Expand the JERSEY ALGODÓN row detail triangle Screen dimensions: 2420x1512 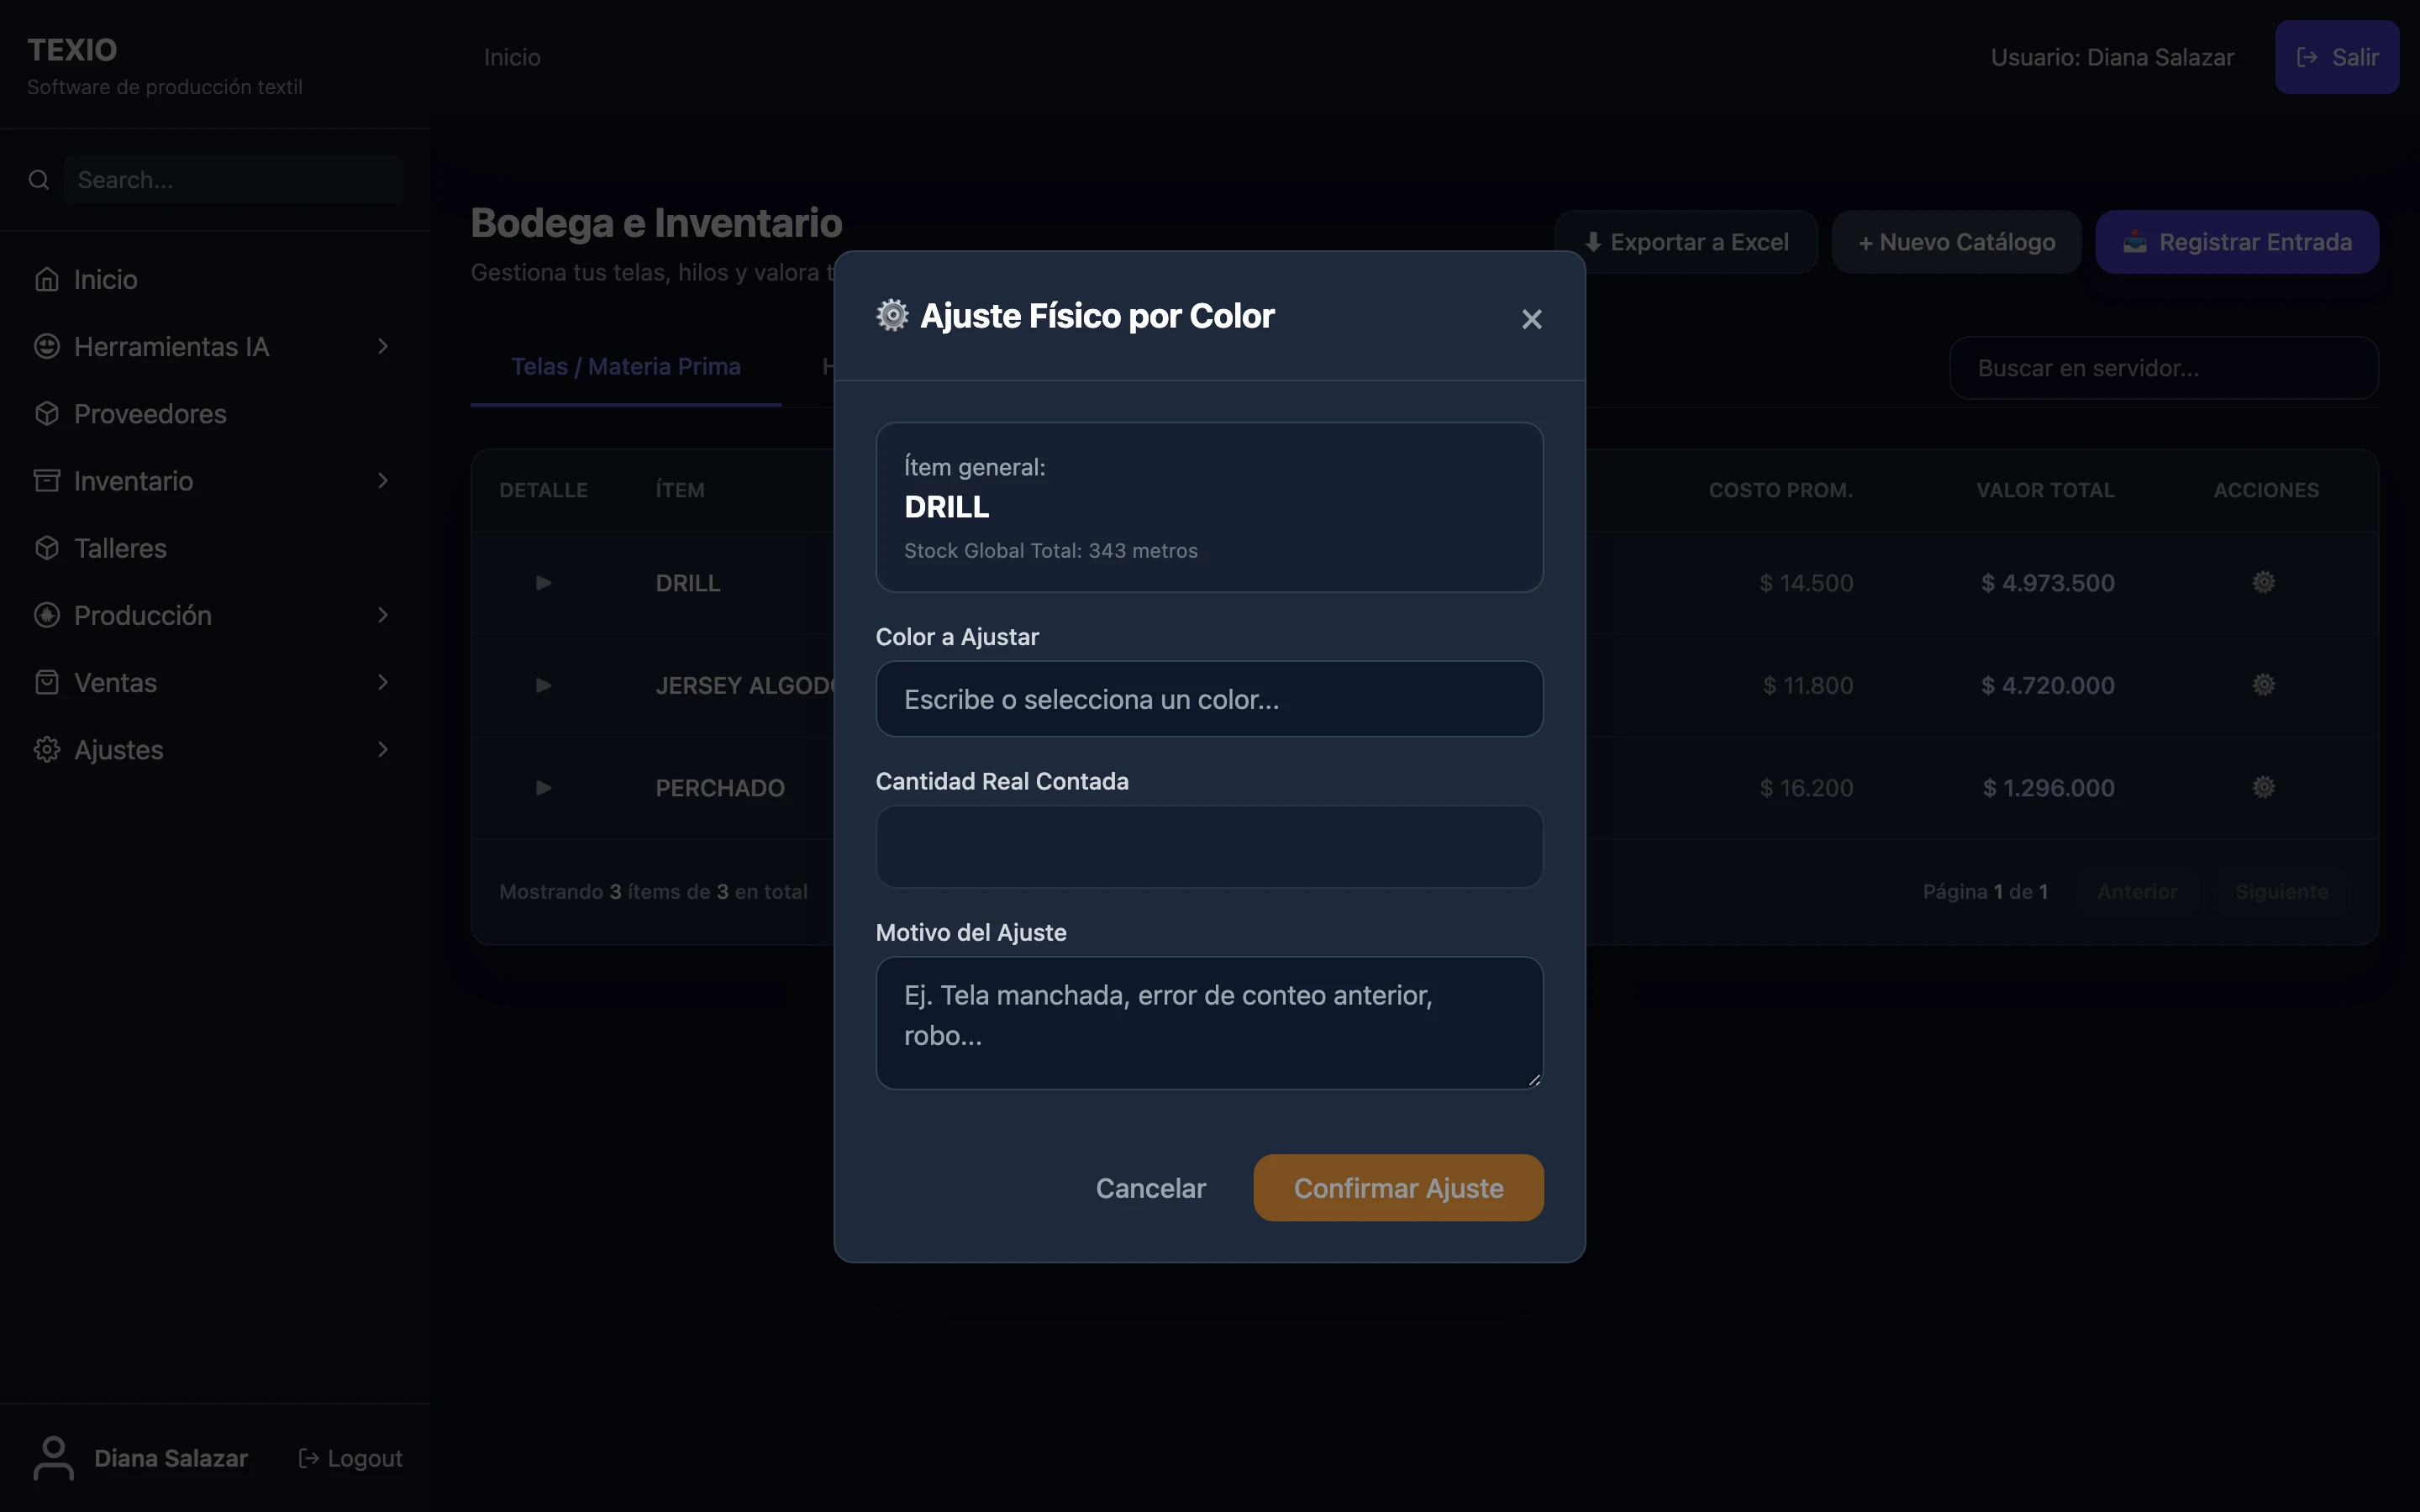tap(543, 685)
